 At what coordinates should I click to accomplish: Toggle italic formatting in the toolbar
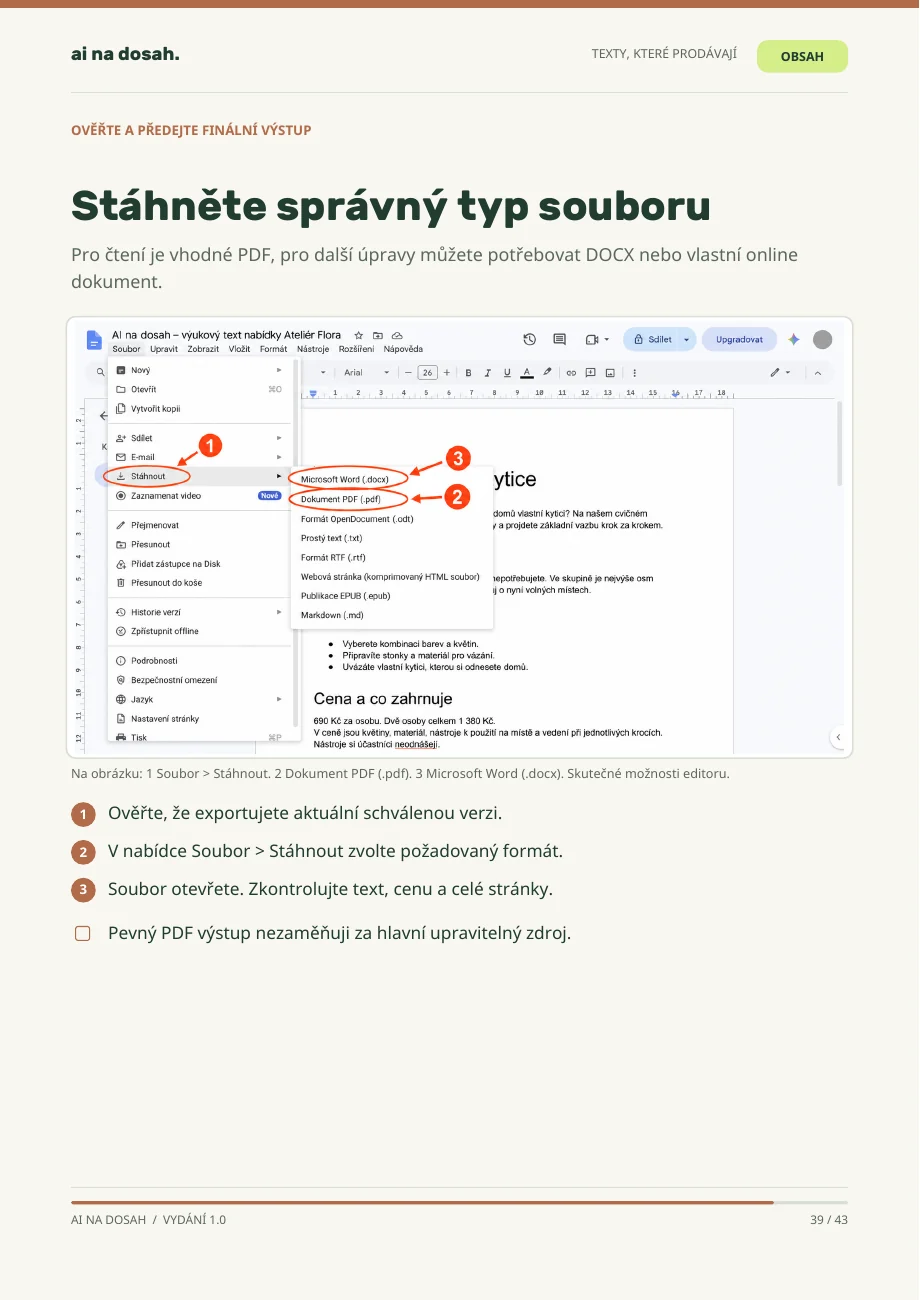(487, 372)
